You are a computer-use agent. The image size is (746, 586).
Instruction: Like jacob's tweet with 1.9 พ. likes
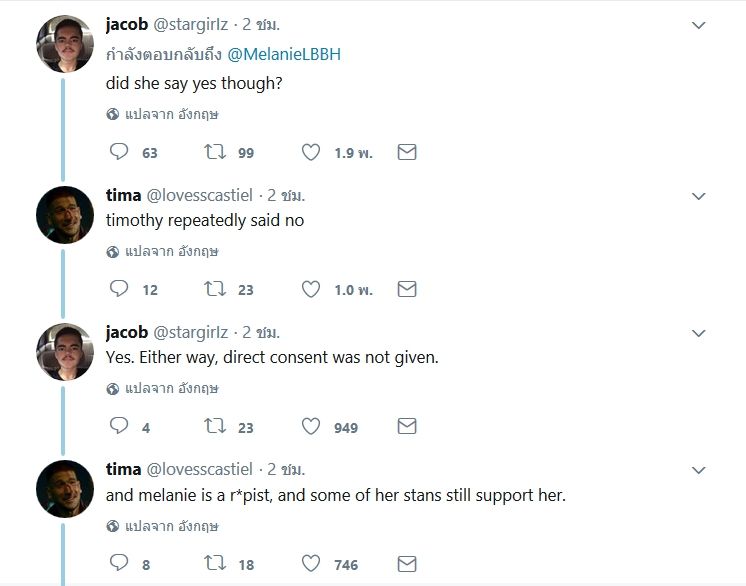point(311,152)
